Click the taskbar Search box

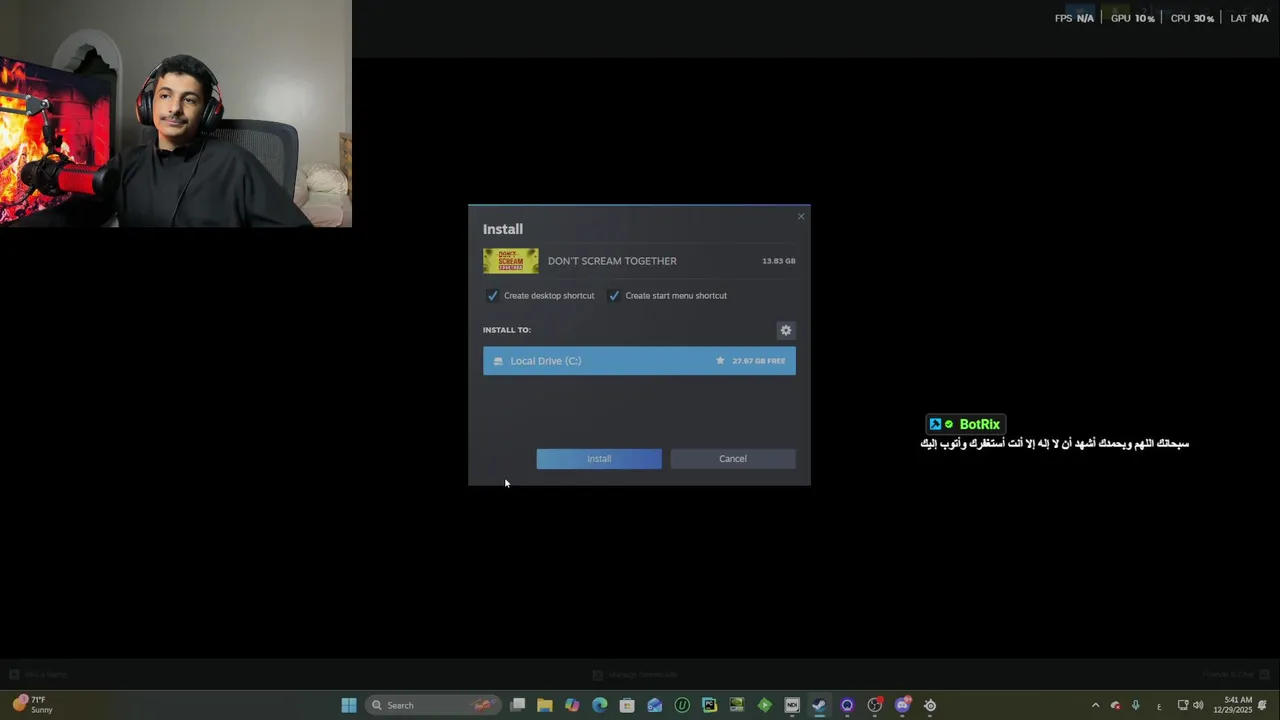pos(433,705)
